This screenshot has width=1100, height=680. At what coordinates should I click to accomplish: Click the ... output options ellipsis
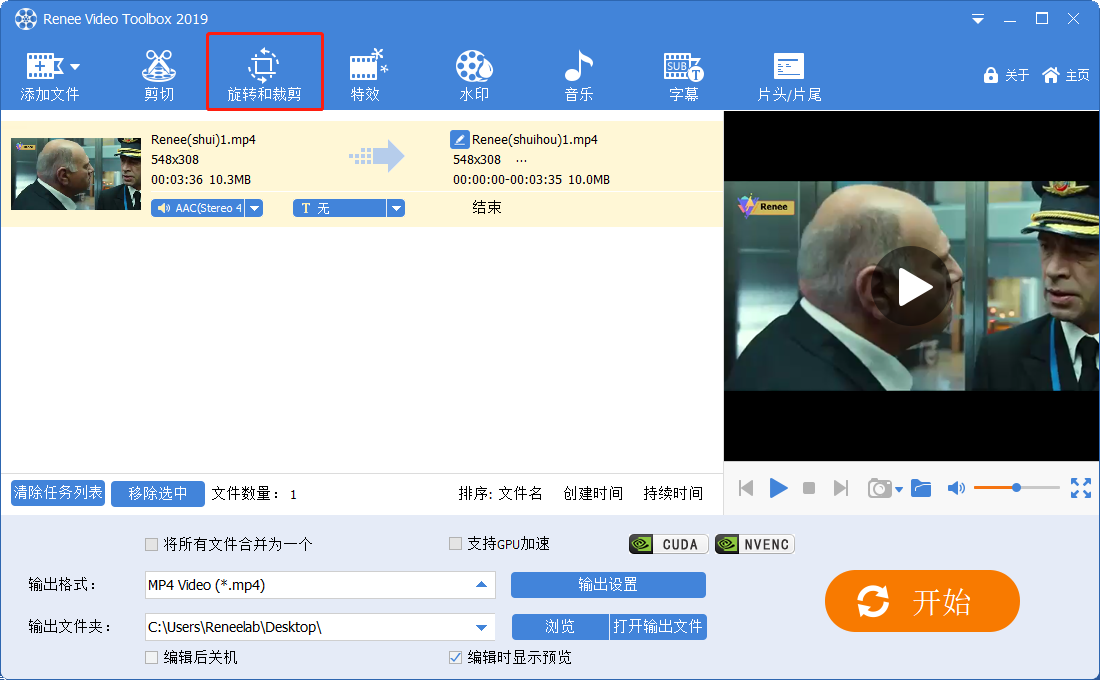[x=521, y=161]
